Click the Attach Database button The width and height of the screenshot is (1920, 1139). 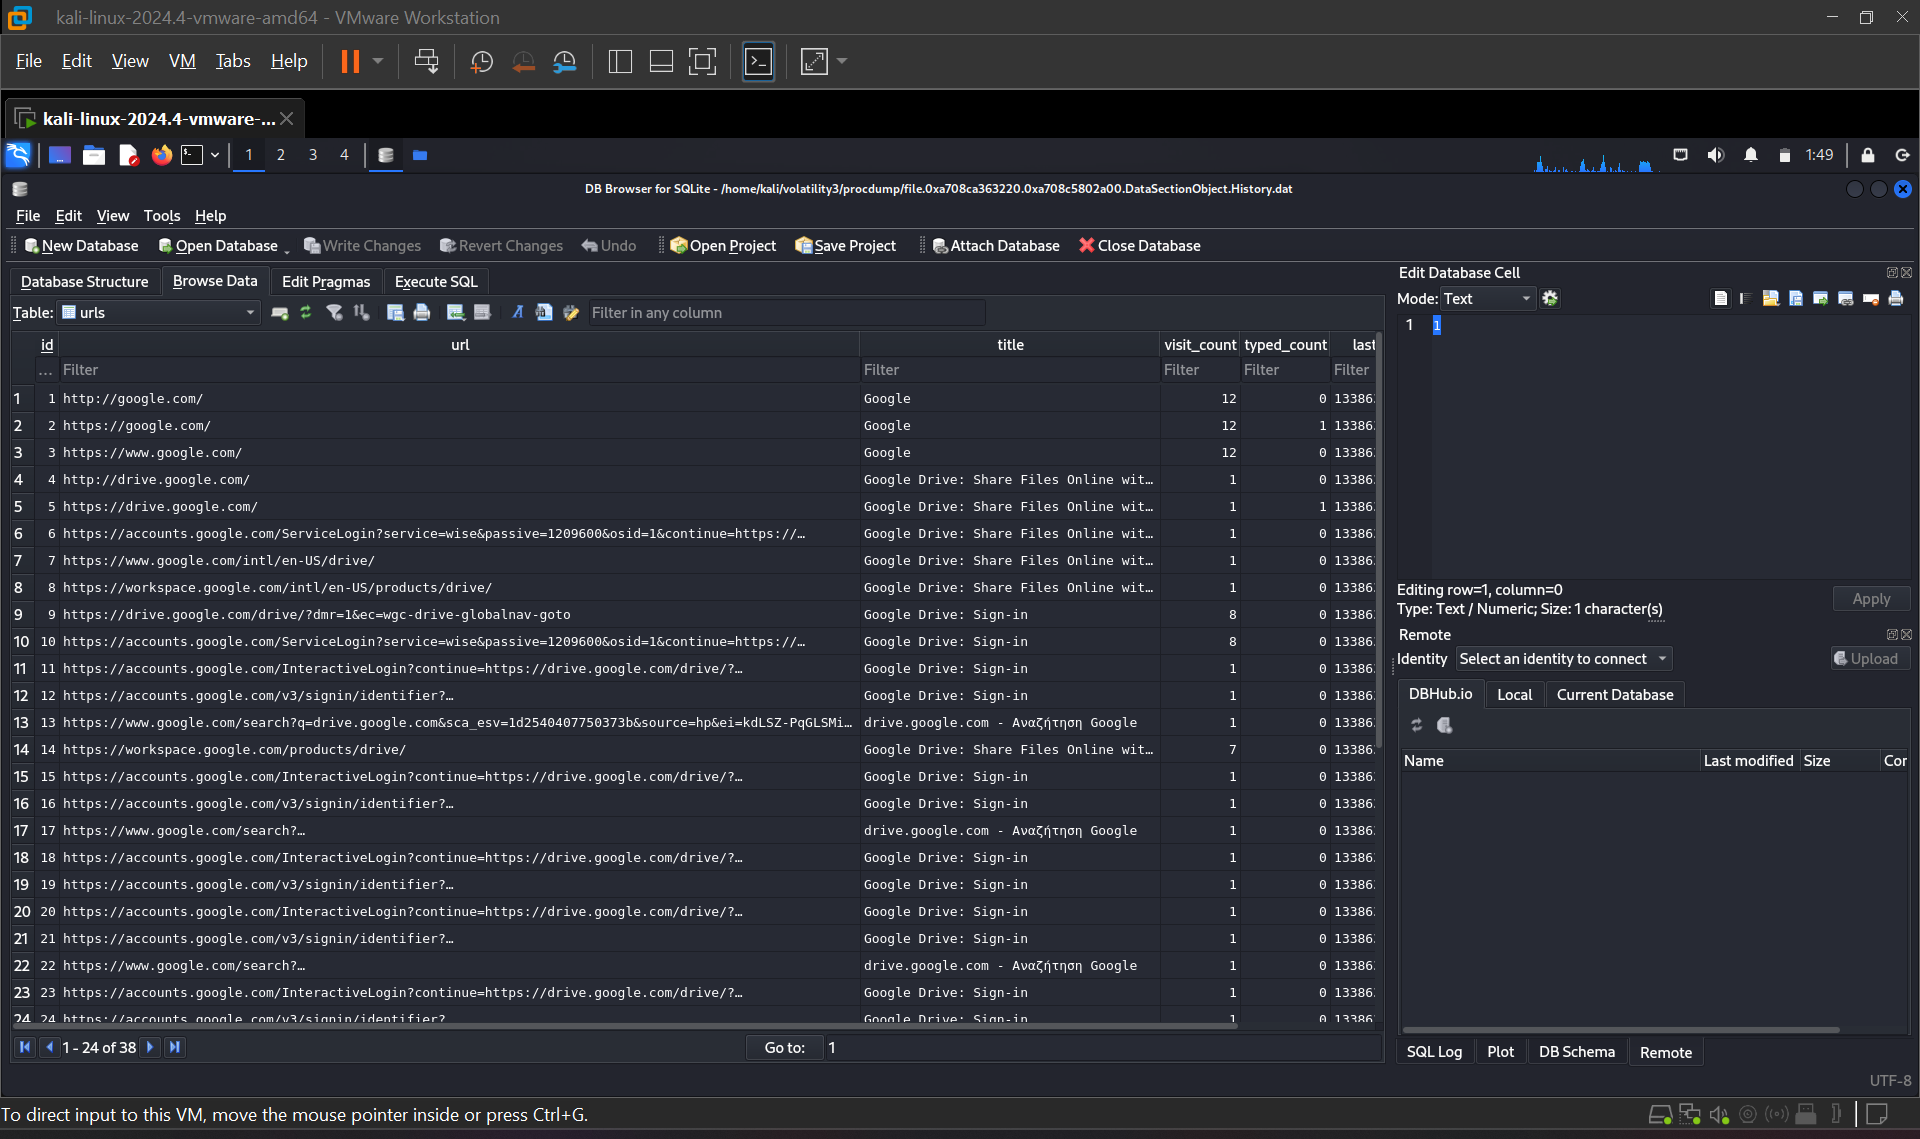996,246
